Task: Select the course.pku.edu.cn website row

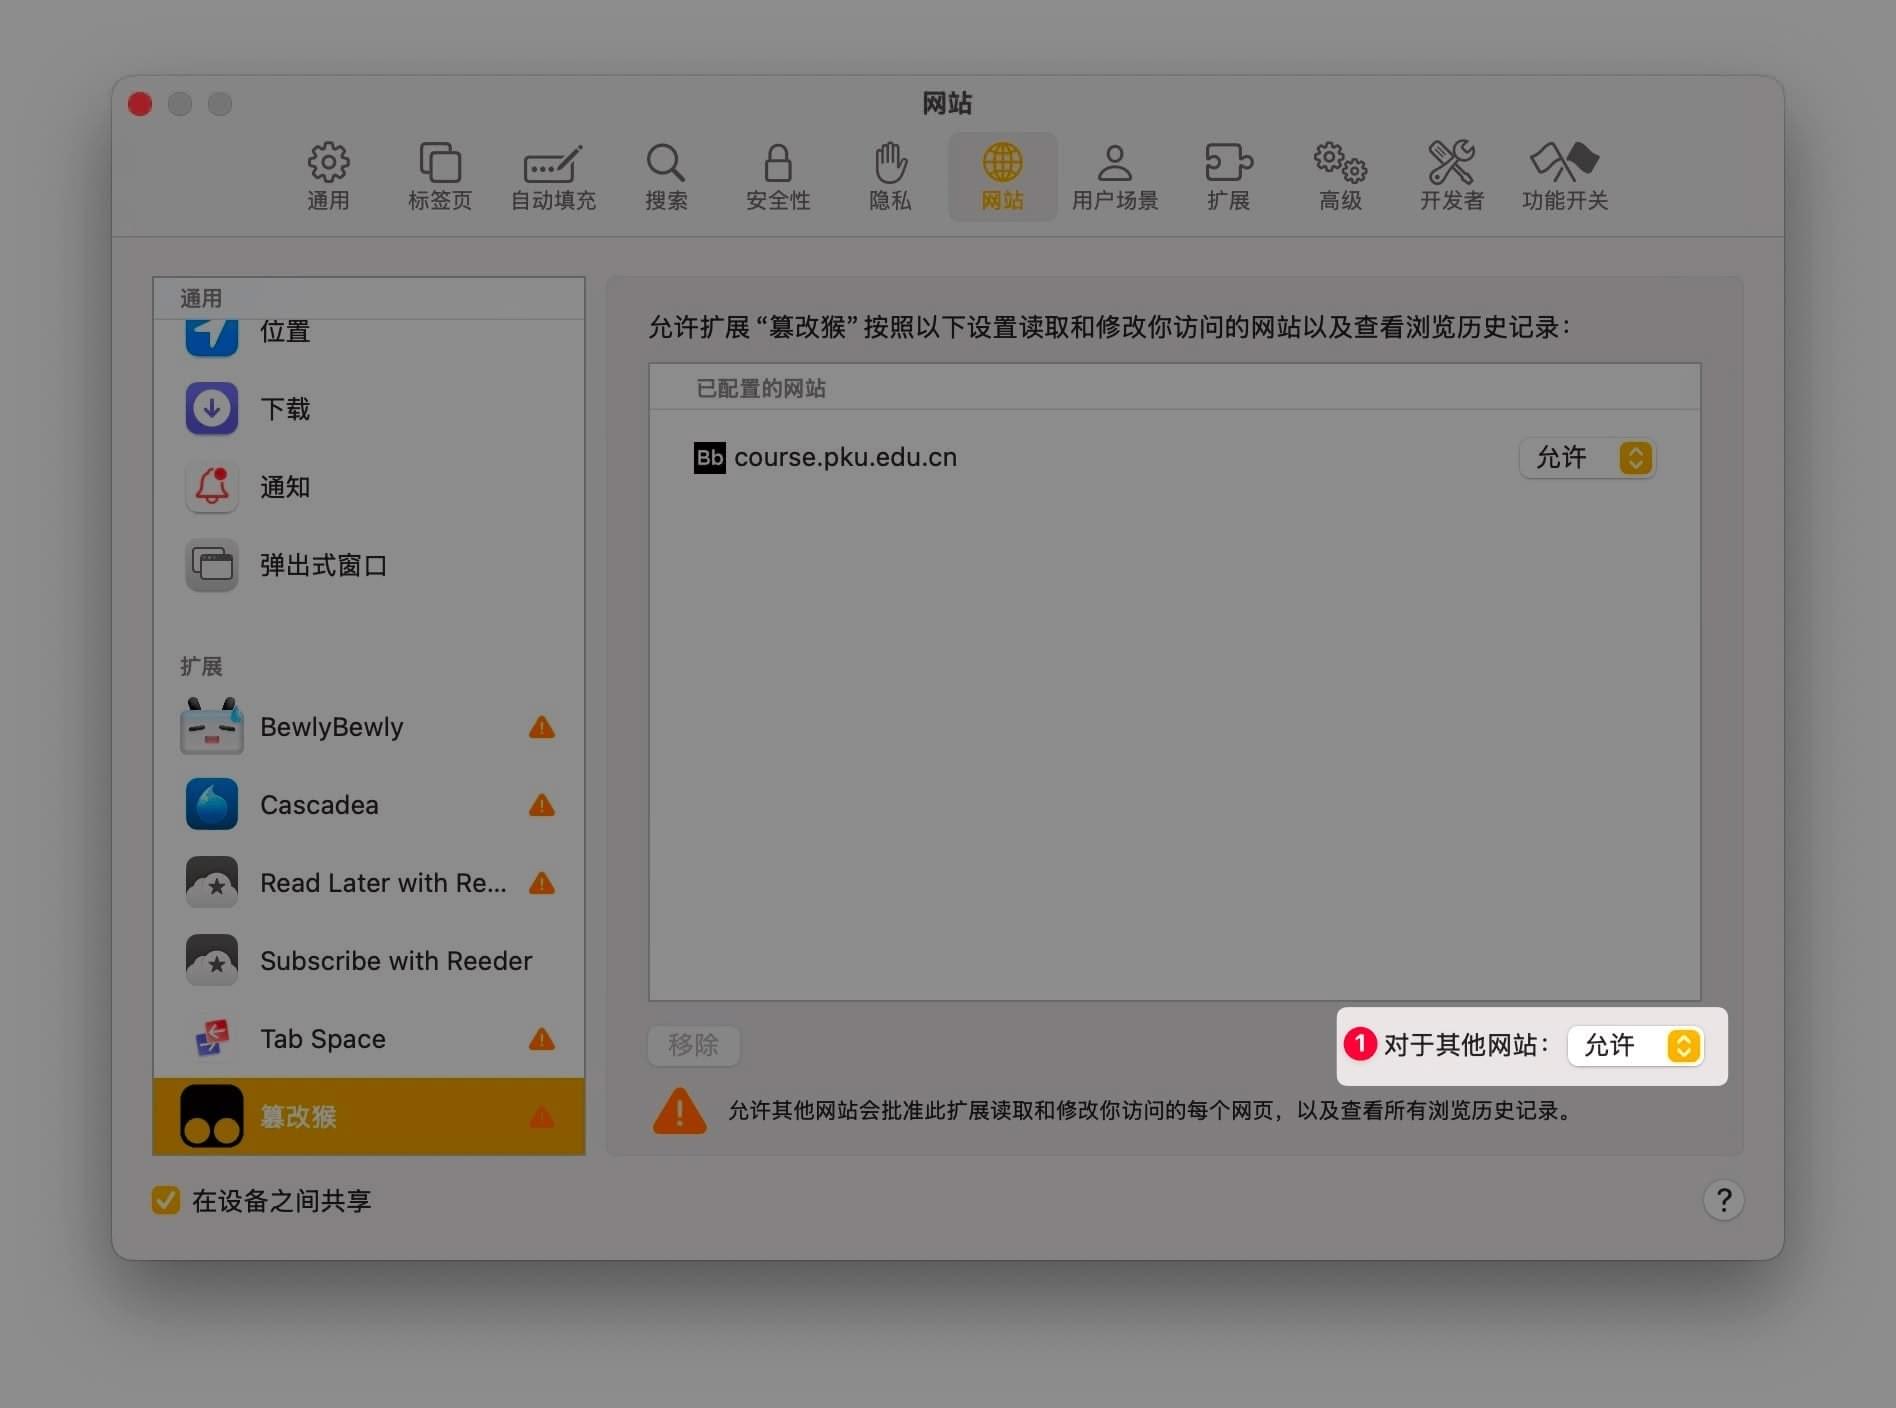Action: (845, 457)
